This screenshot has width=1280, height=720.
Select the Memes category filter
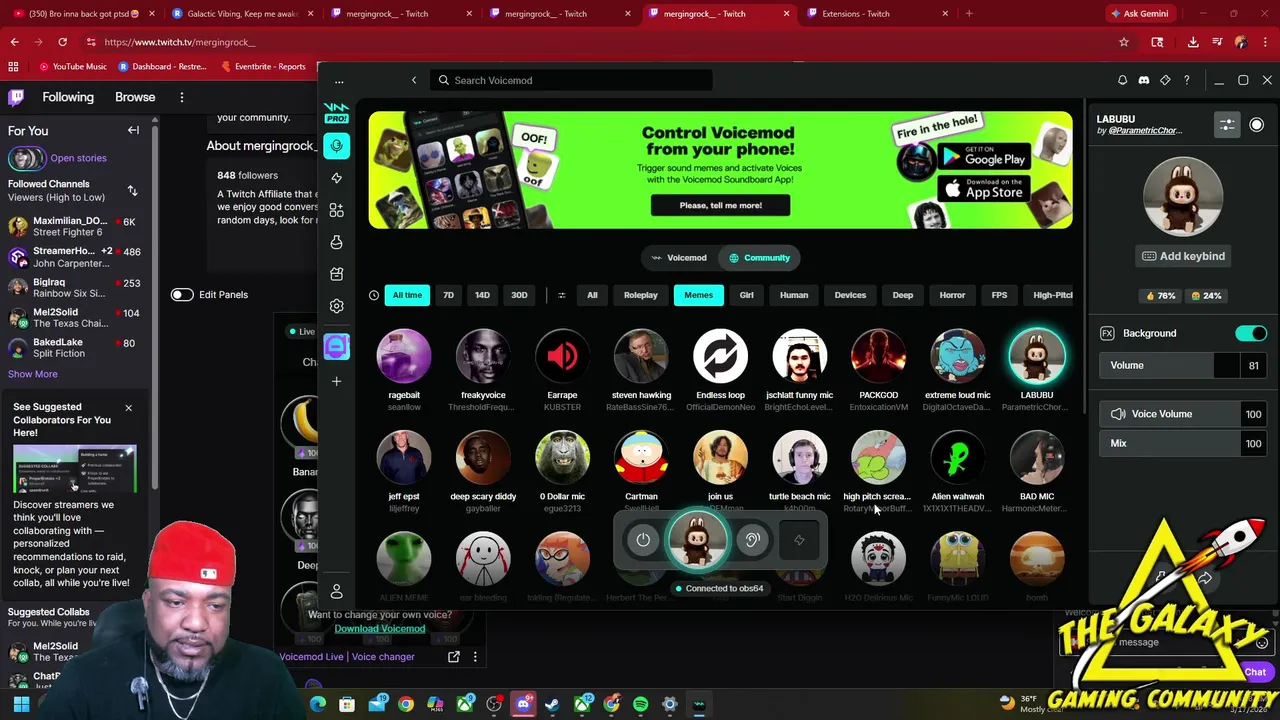(699, 295)
